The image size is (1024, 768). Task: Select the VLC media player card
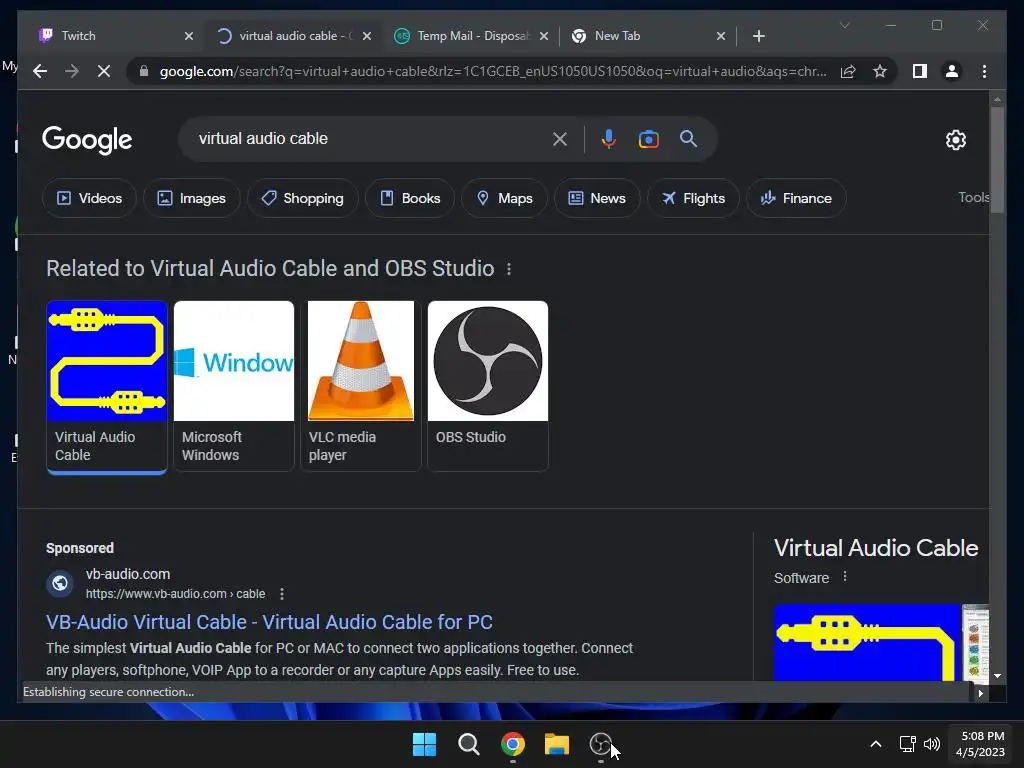(360, 386)
